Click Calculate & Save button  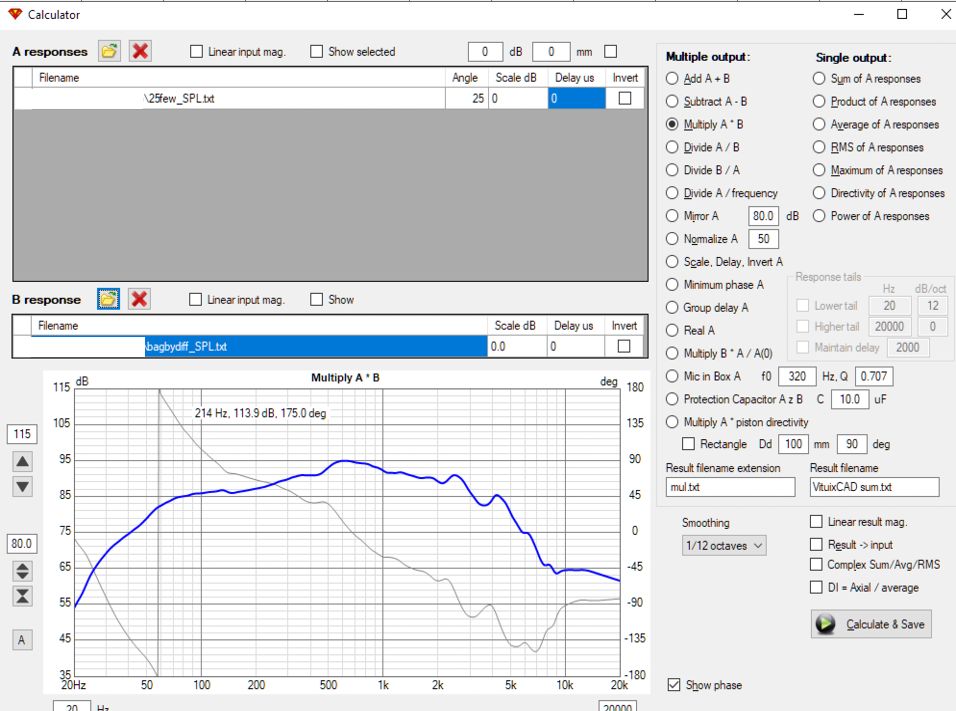(x=871, y=624)
